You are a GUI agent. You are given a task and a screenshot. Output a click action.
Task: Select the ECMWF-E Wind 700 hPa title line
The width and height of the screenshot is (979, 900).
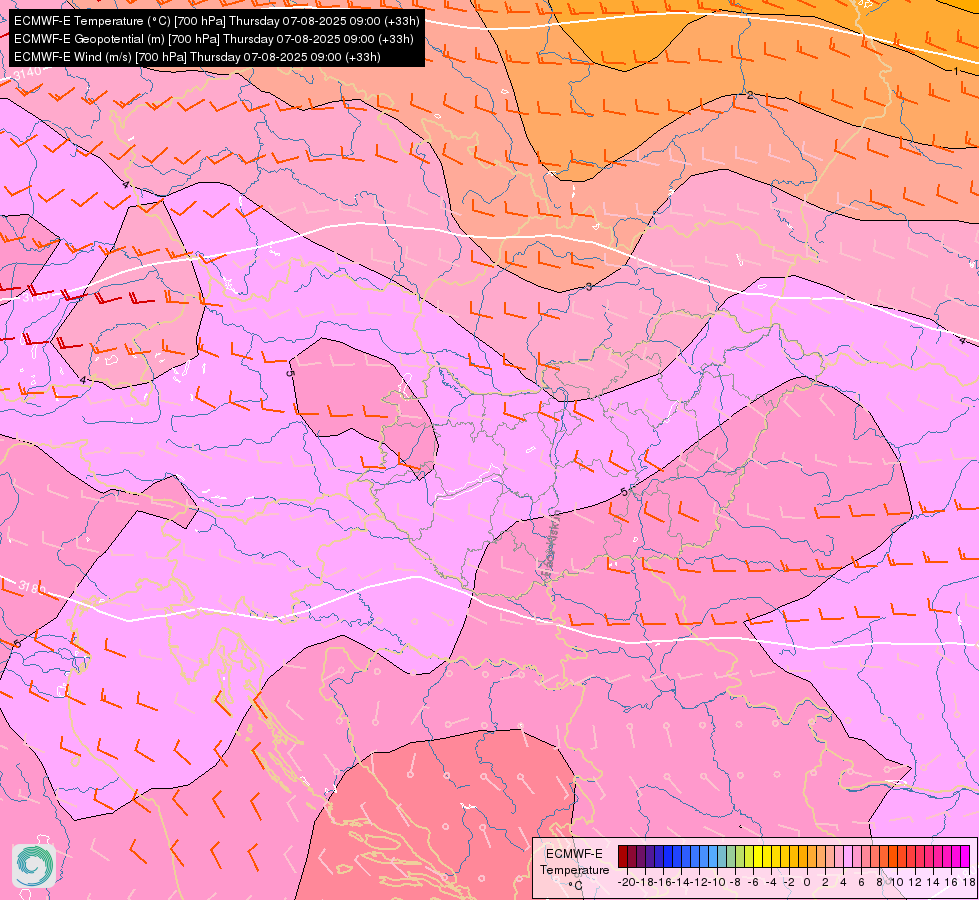tap(197, 57)
